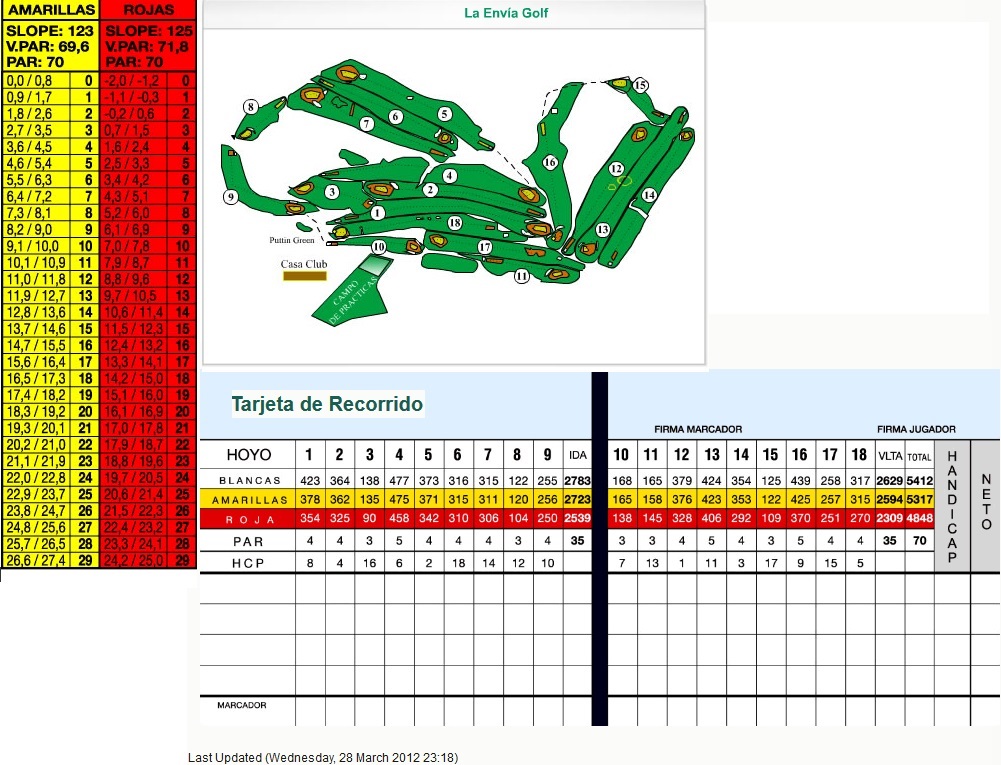Click the La Envía Golf title
This screenshot has height=765, width=1001.
point(506,13)
